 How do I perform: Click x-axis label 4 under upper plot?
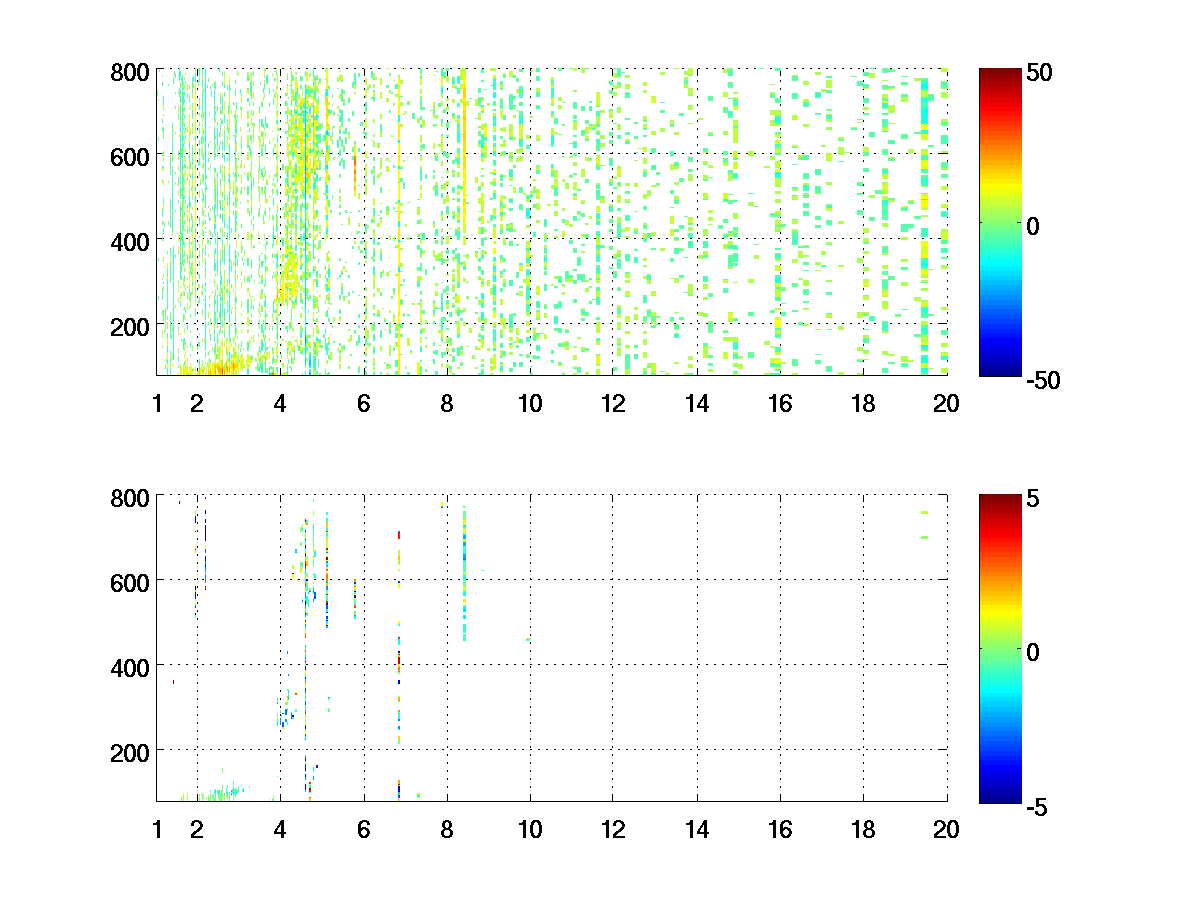[x=280, y=404]
